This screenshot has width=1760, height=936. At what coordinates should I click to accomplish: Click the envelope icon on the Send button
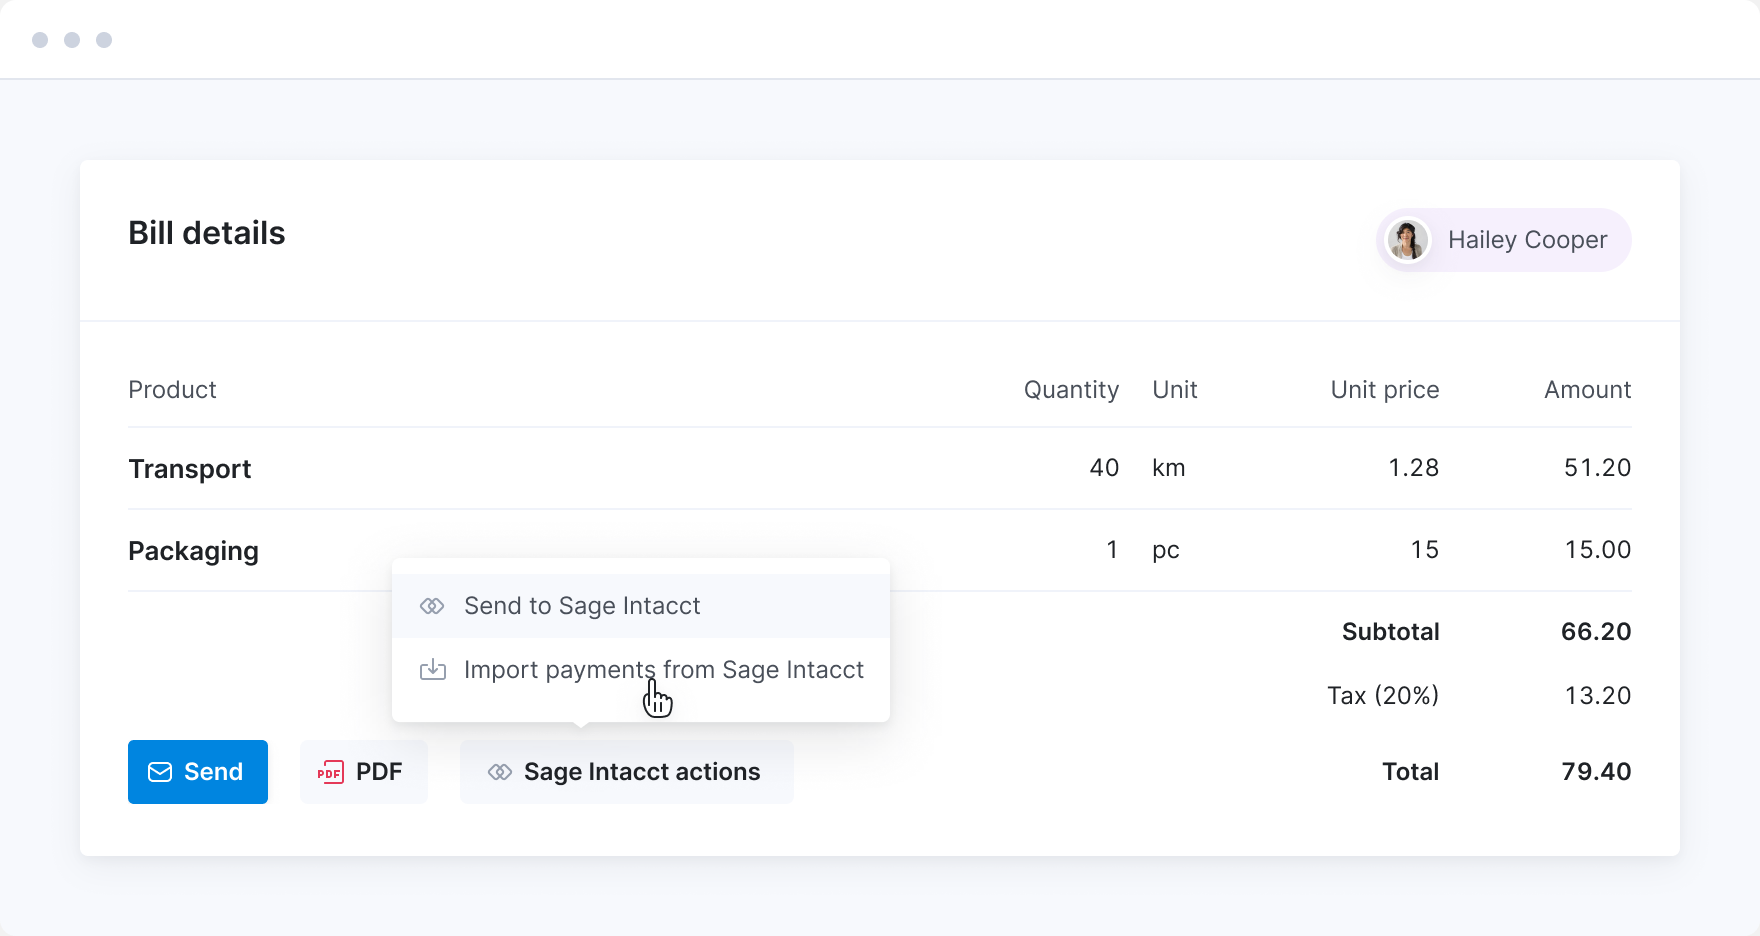click(160, 772)
